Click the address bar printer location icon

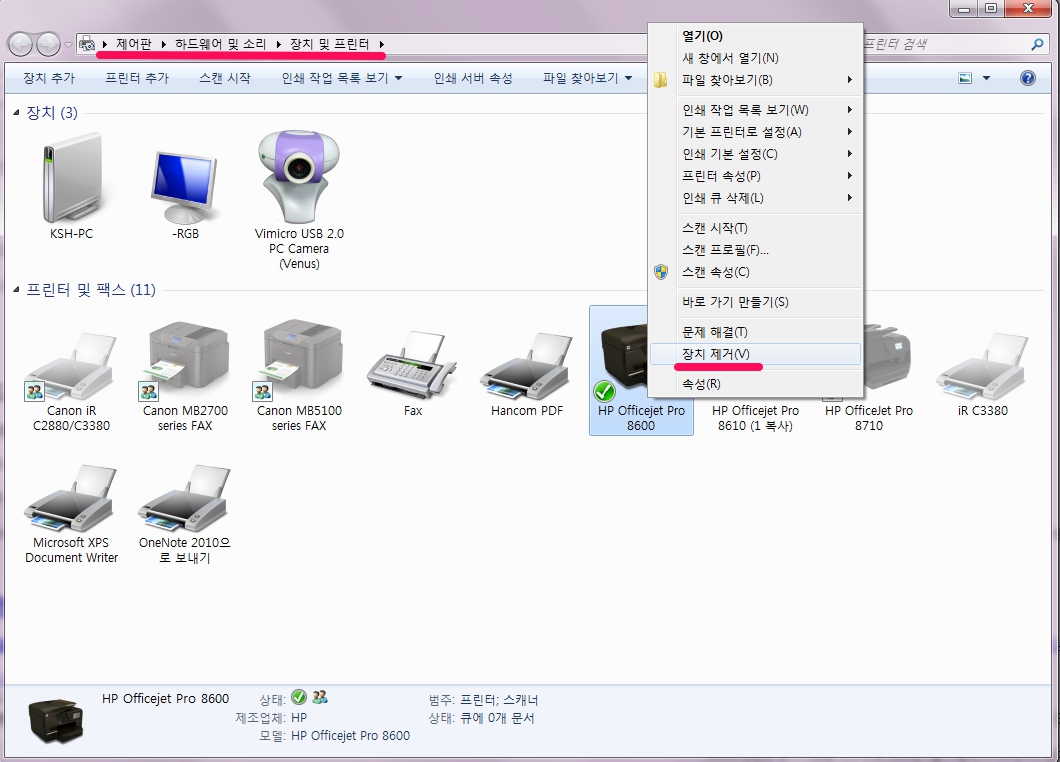[x=87, y=45]
